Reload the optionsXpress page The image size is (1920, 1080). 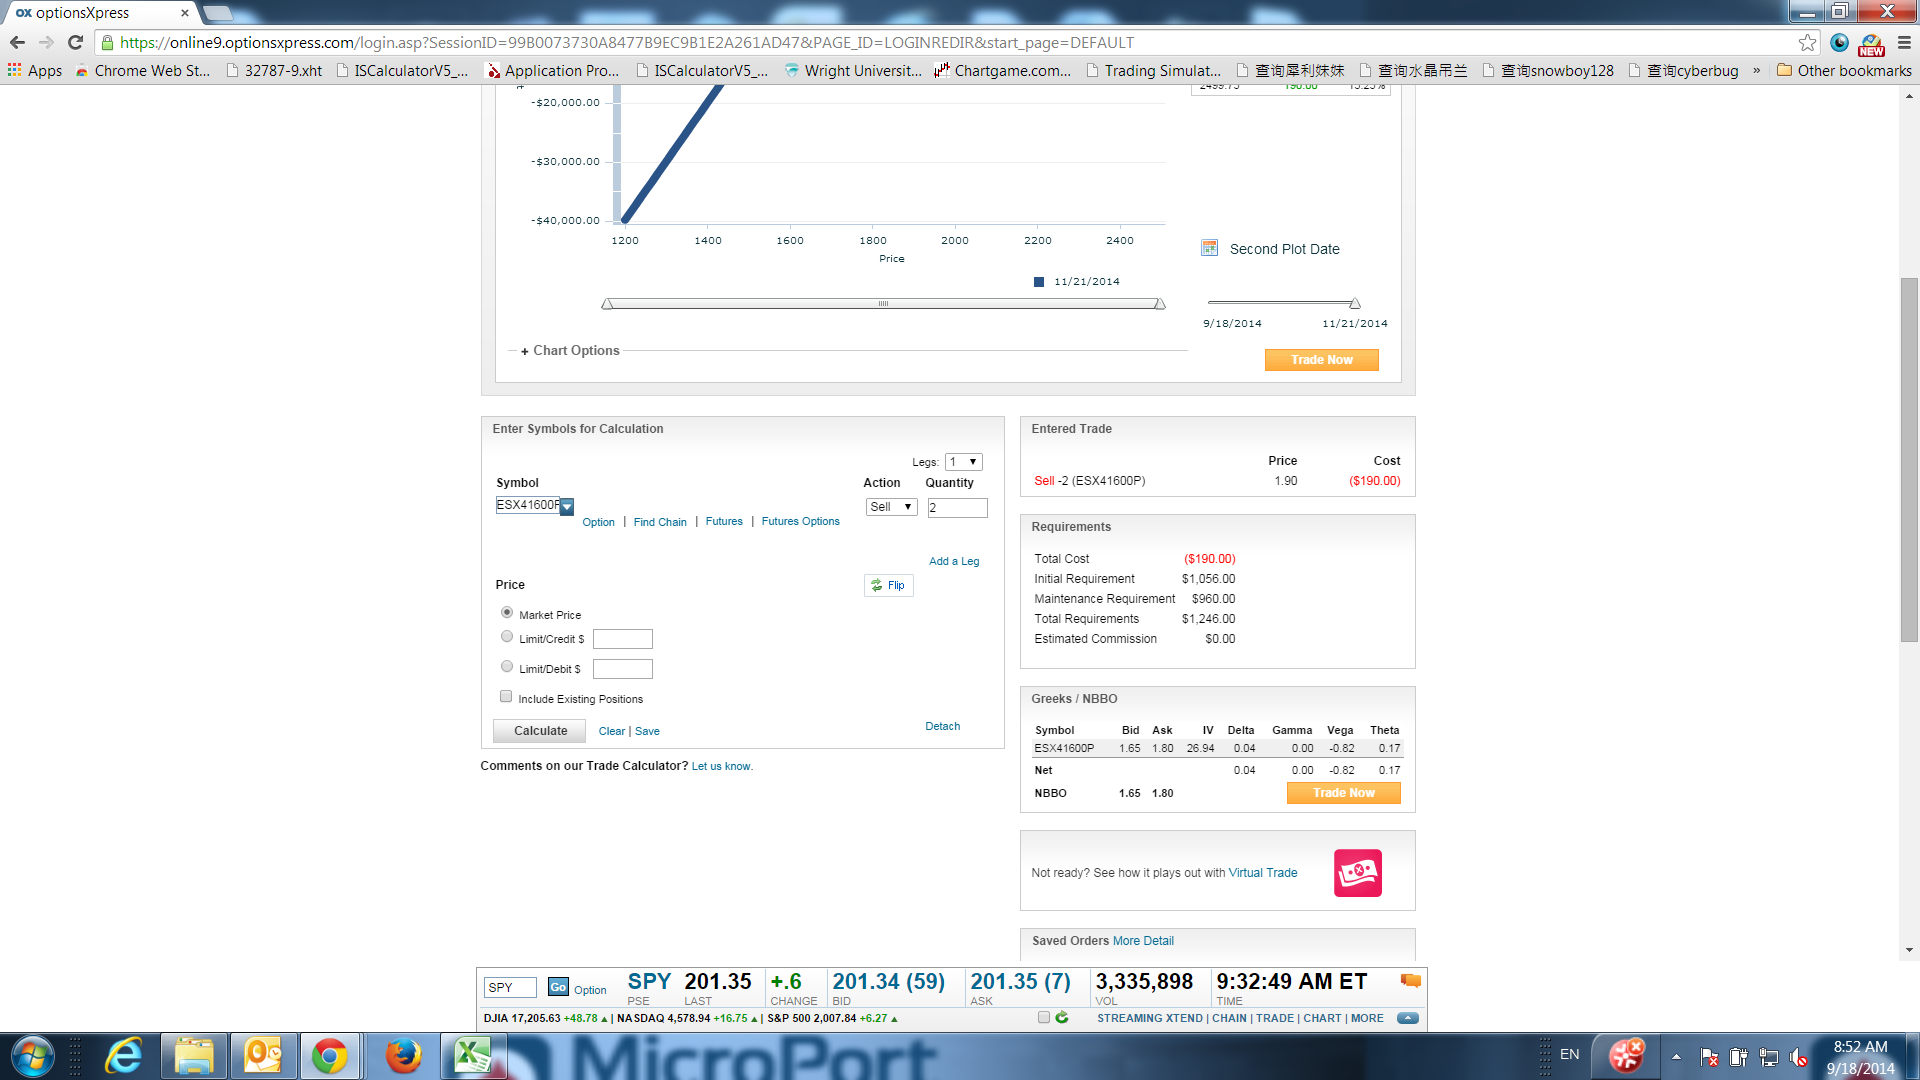[75, 43]
